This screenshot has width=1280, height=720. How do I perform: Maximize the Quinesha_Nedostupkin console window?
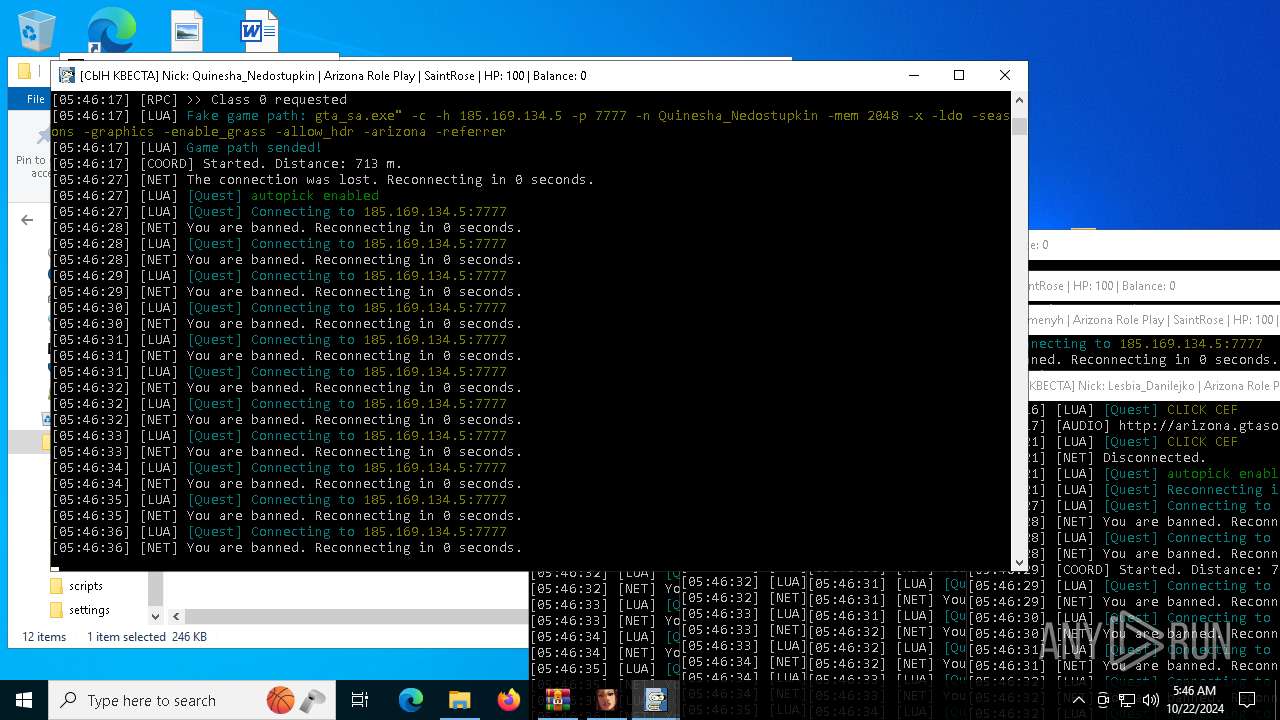click(x=959, y=75)
